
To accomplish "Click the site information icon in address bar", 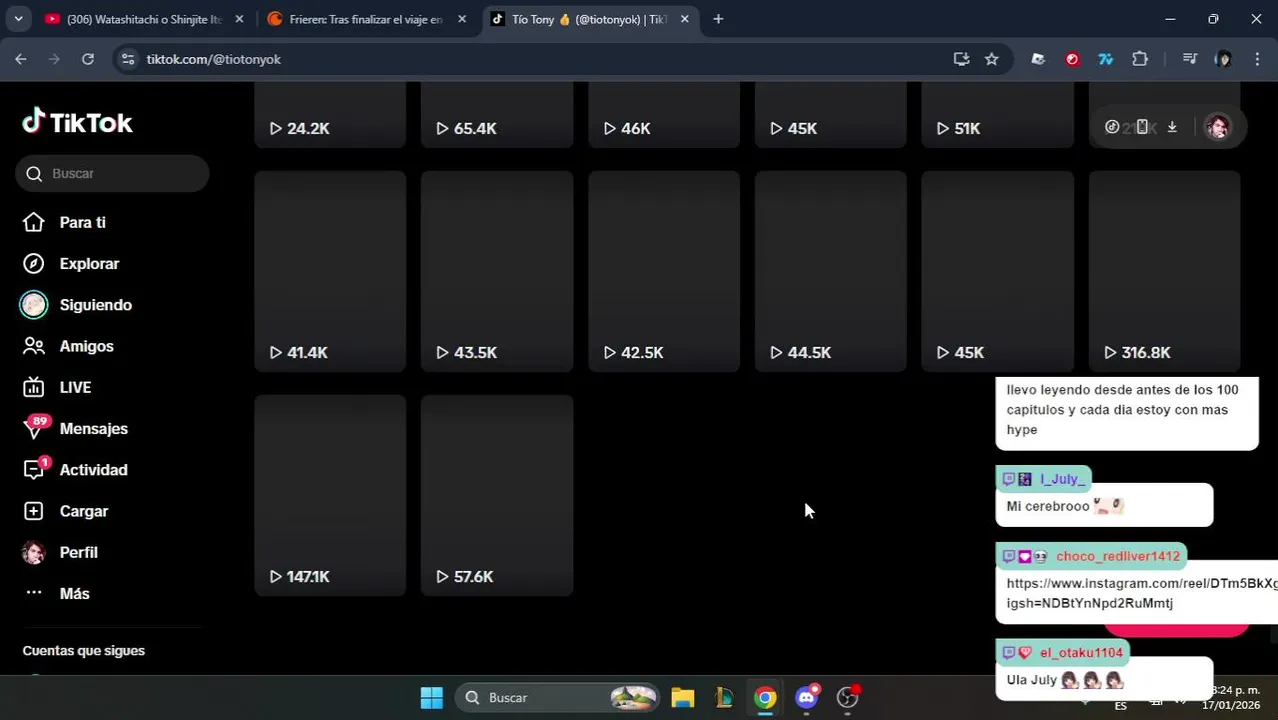I will (127, 59).
